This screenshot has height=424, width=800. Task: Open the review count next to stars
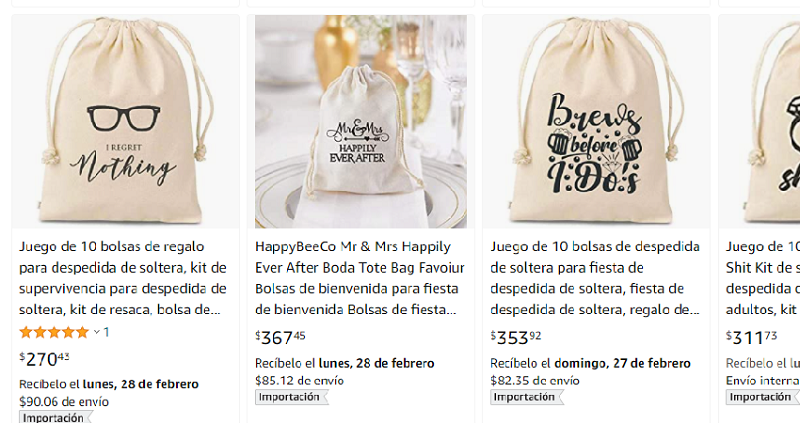coord(106,333)
